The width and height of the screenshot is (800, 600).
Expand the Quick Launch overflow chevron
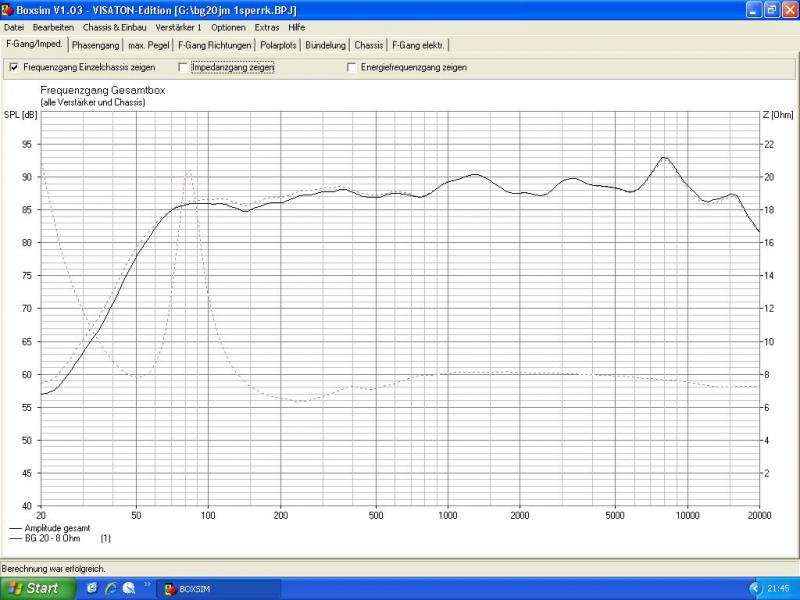148,585
